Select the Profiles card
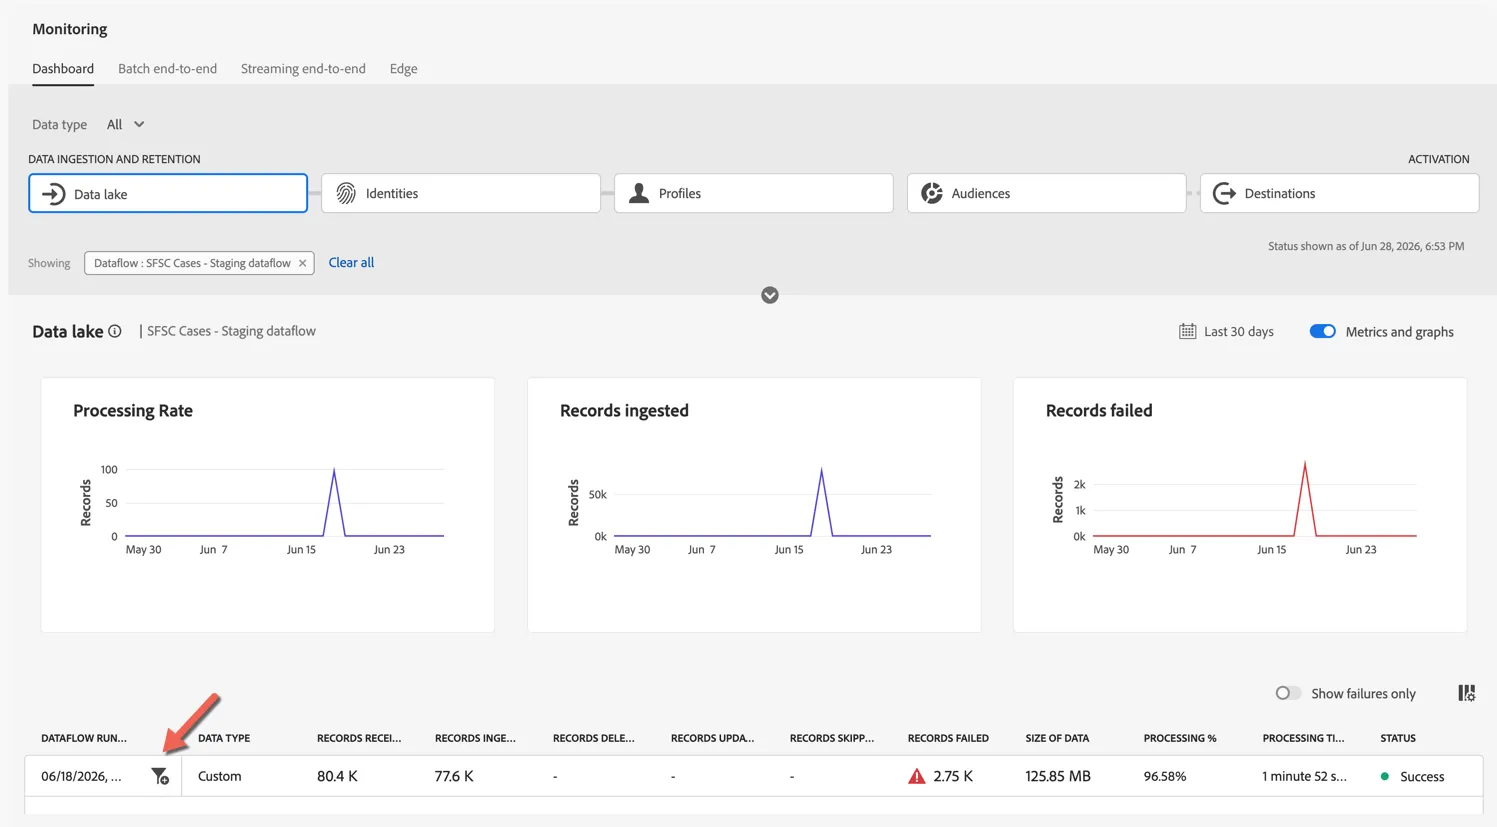The height and width of the screenshot is (827, 1497). click(x=754, y=193)
